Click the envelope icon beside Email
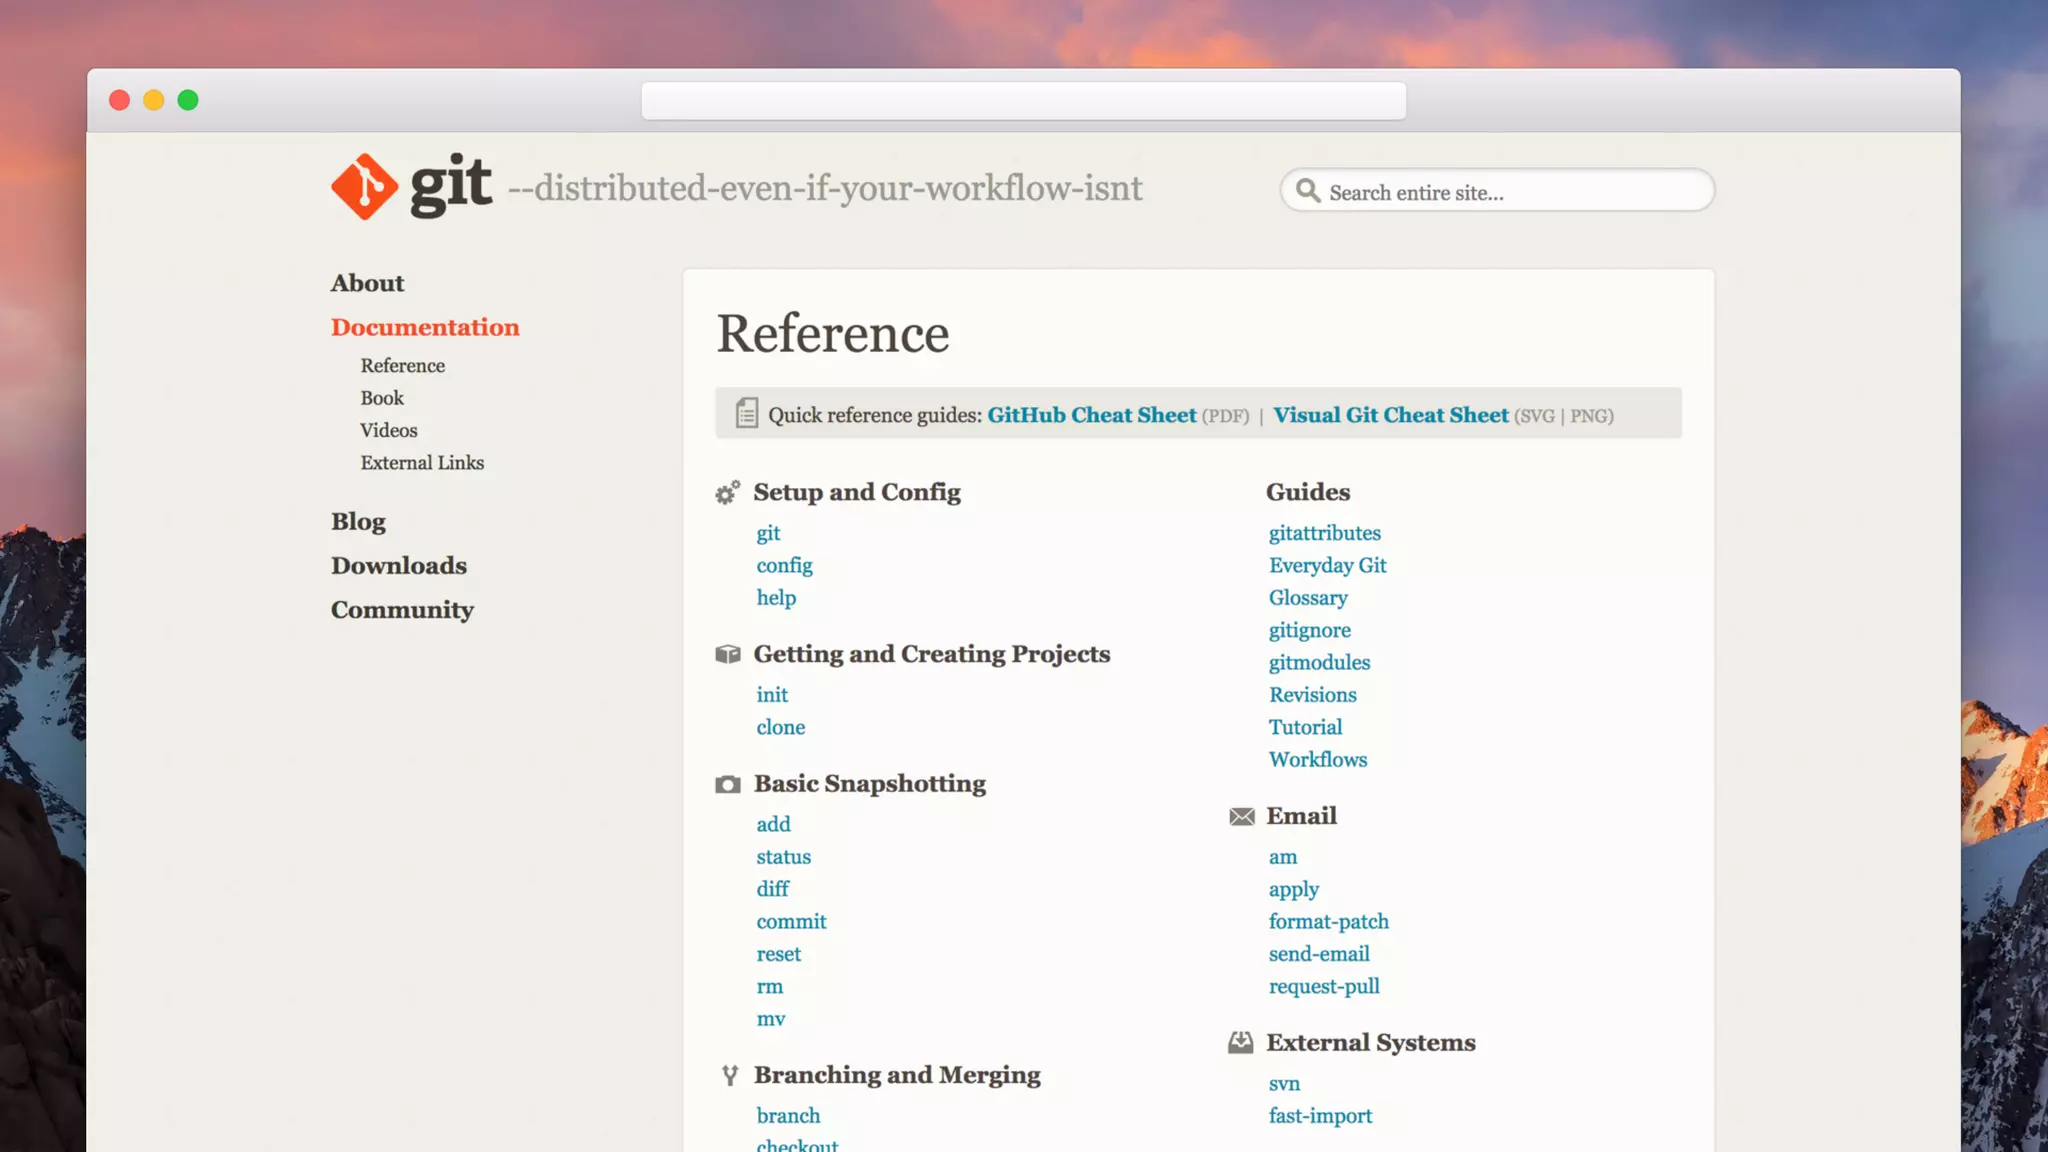Viewport: 2048px width, 1152px height. [1241, 817]
